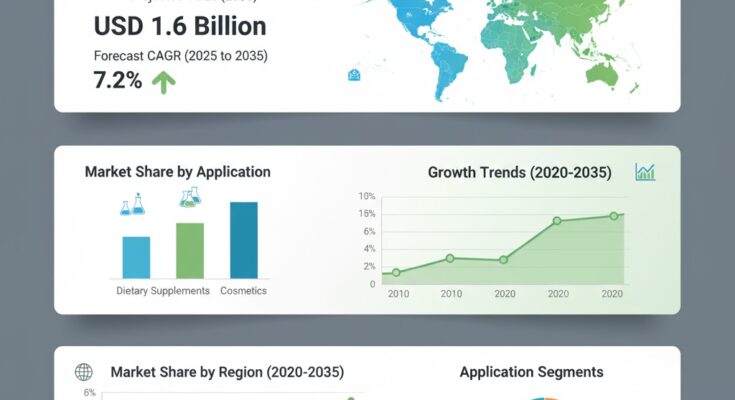
Task: Click the USD 1.6 Billion value
Action: click(x=180, y=26)
